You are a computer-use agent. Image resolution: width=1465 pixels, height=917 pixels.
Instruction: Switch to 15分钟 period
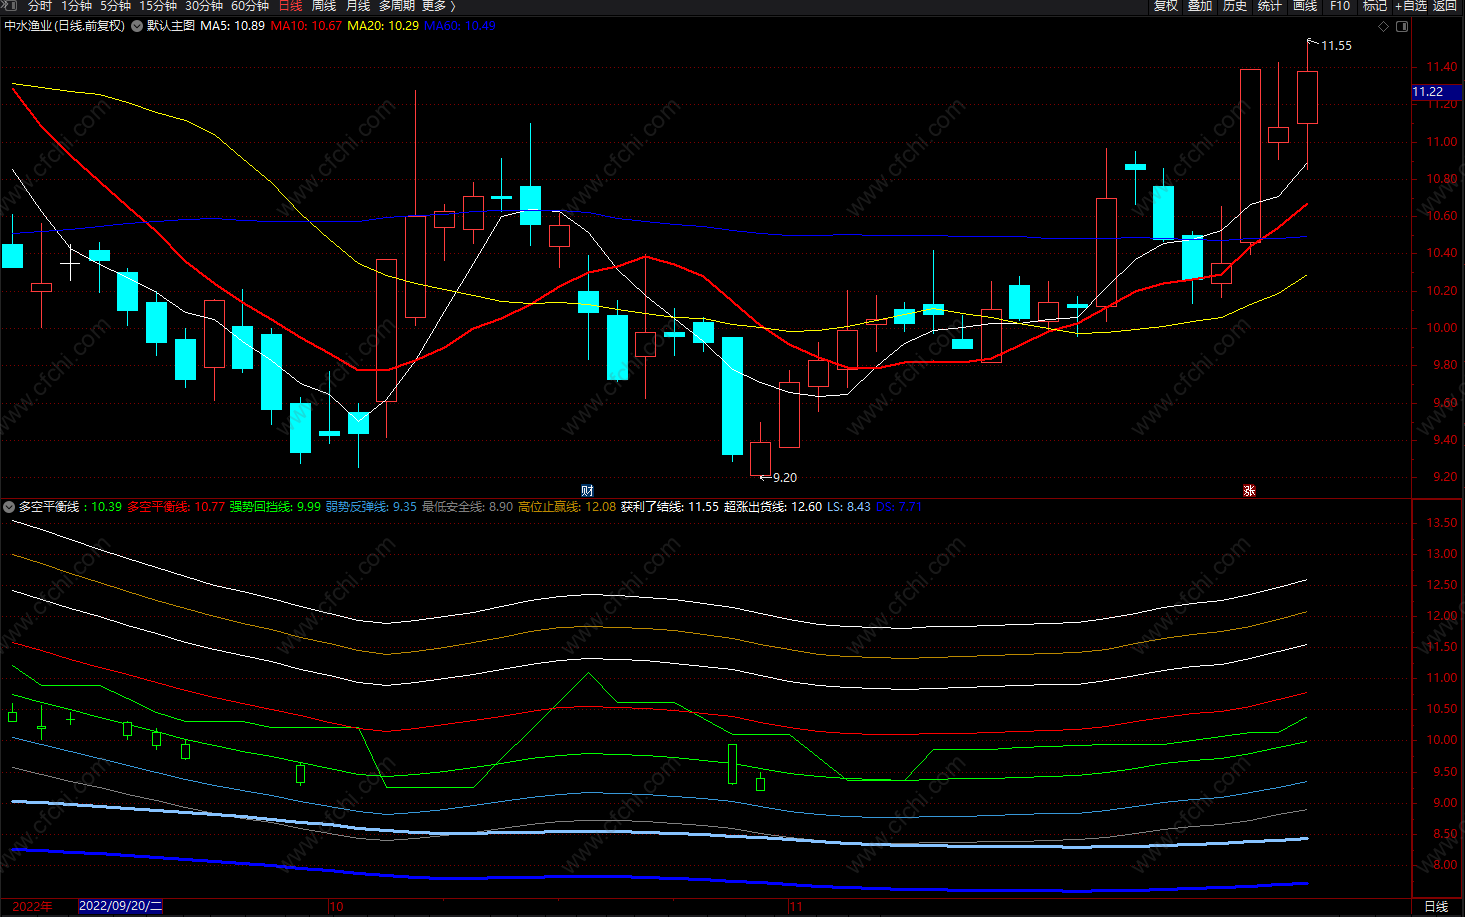click(158, 6)
